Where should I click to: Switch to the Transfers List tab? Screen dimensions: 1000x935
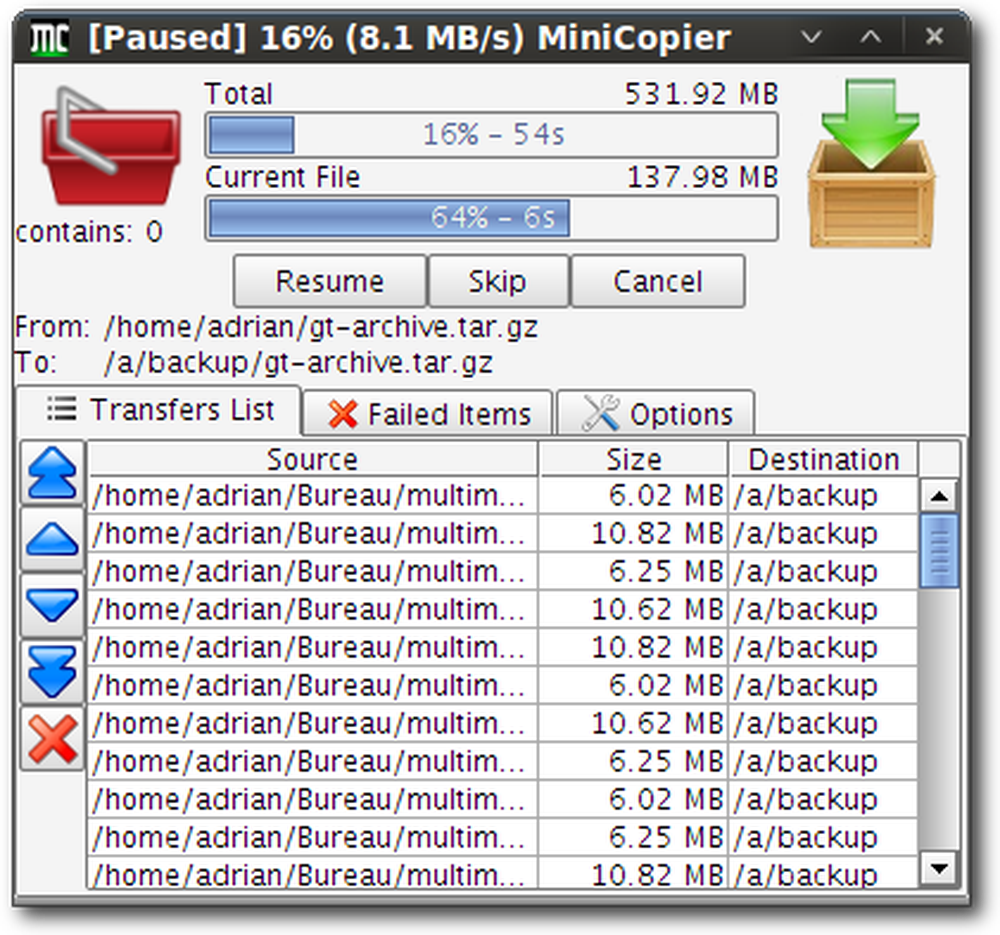158,410
